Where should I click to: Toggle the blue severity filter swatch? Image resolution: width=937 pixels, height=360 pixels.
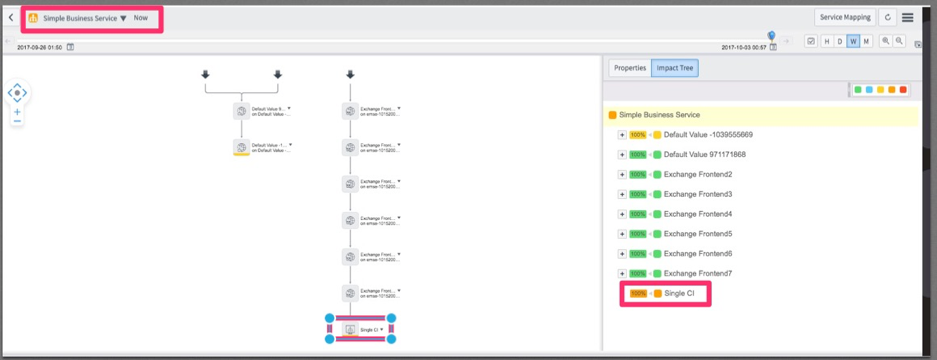tap(869, 90)
